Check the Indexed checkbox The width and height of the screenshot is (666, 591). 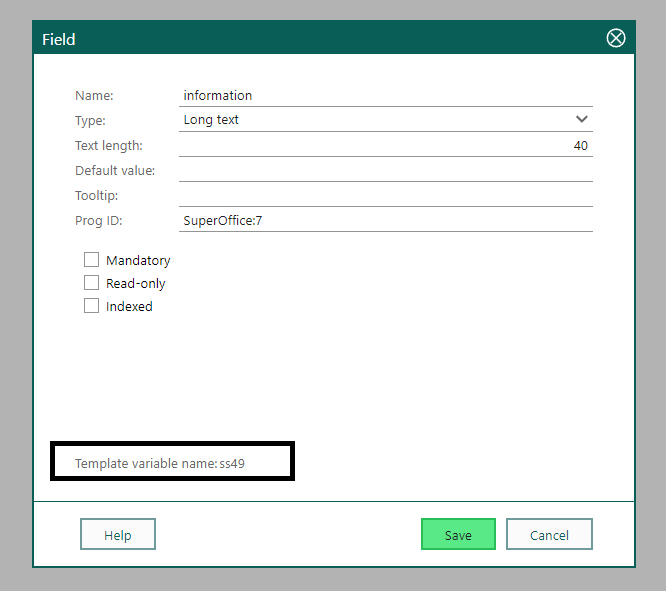point(92,306)
